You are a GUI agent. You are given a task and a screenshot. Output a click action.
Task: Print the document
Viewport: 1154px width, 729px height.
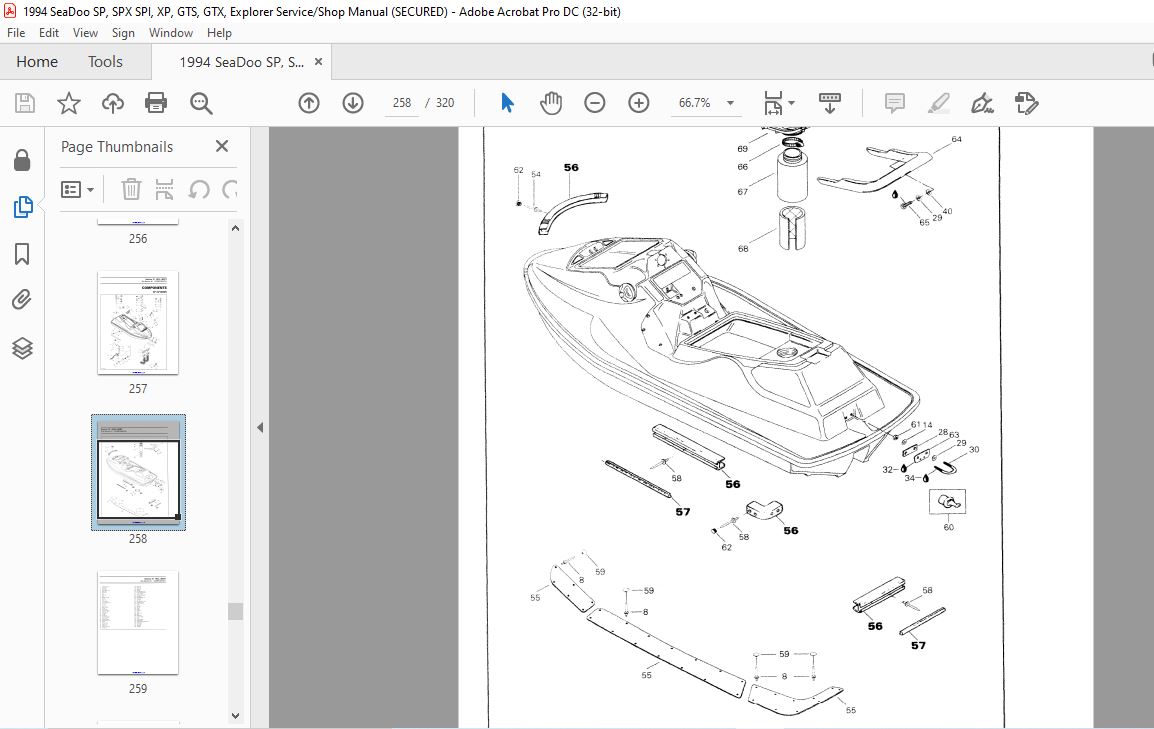pos(156,103)
